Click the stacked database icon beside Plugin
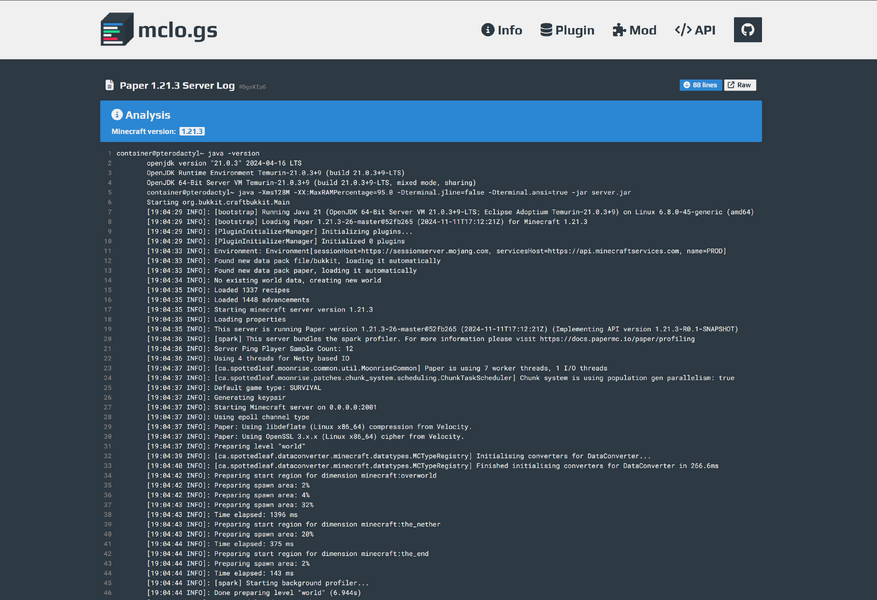The height and width of the screenshot is (600, 877). point(547,30)
